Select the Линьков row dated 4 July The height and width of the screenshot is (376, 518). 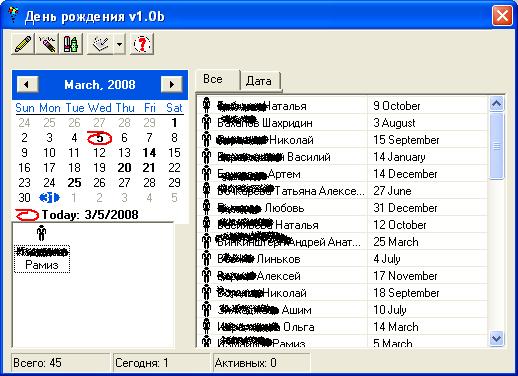[x=343, y=259]
